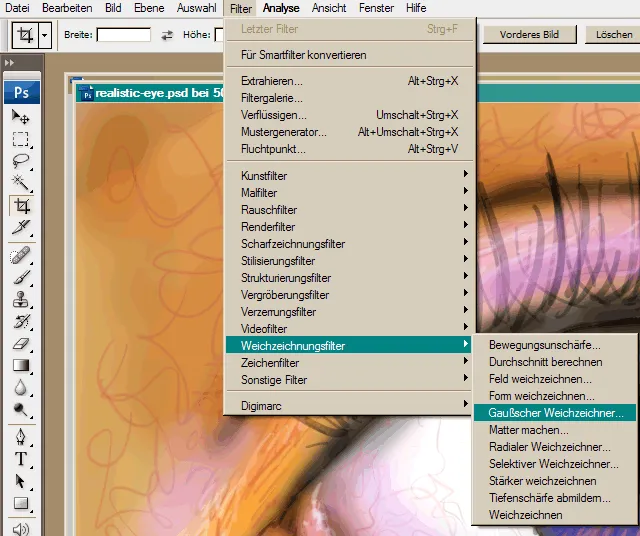Expand the Digimarc submenu
The image size is (640, 536).
350,406
